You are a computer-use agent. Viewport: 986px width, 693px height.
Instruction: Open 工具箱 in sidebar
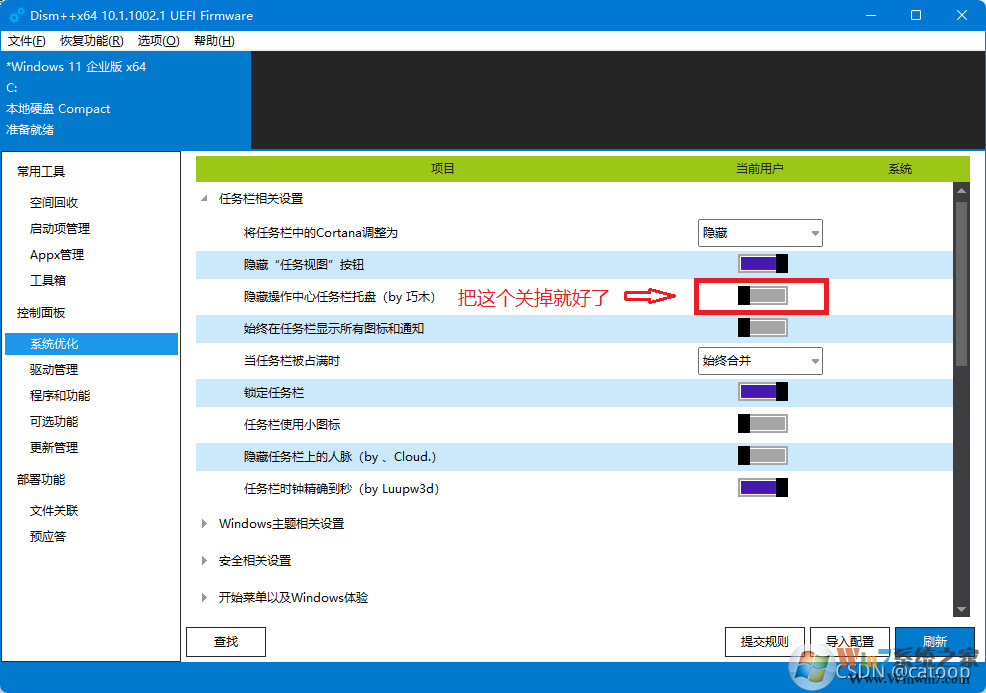tap(48, 280)
